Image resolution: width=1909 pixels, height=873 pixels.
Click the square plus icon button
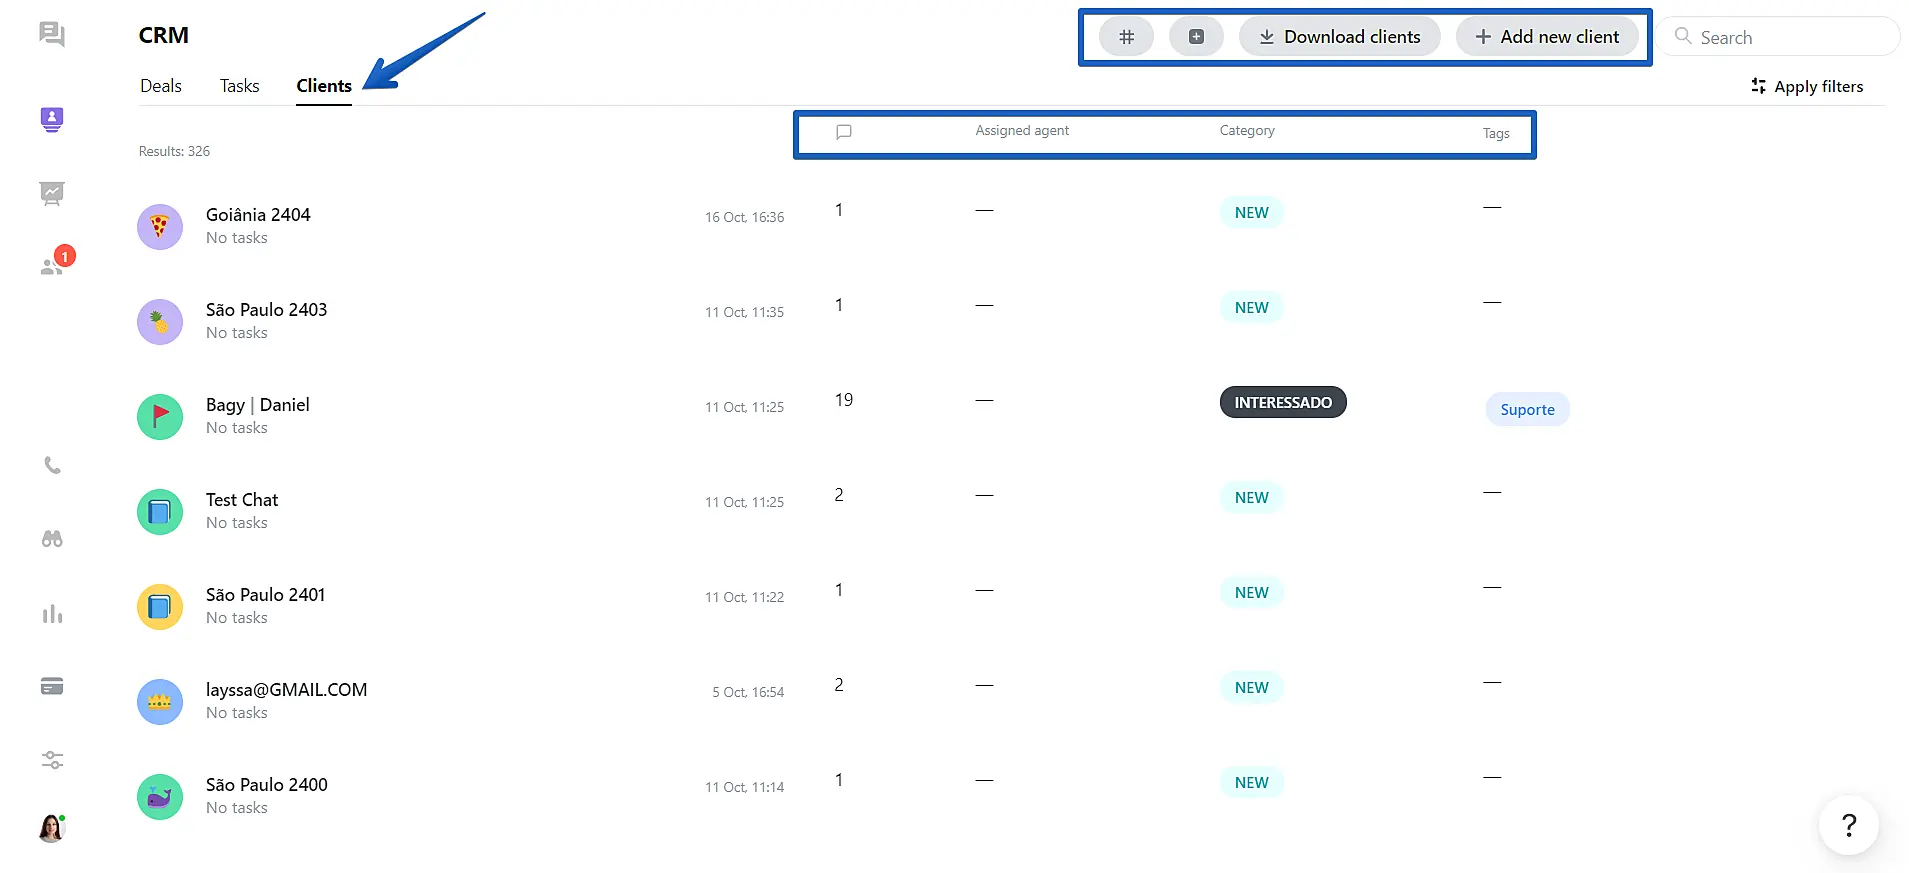coord(1196,37)
